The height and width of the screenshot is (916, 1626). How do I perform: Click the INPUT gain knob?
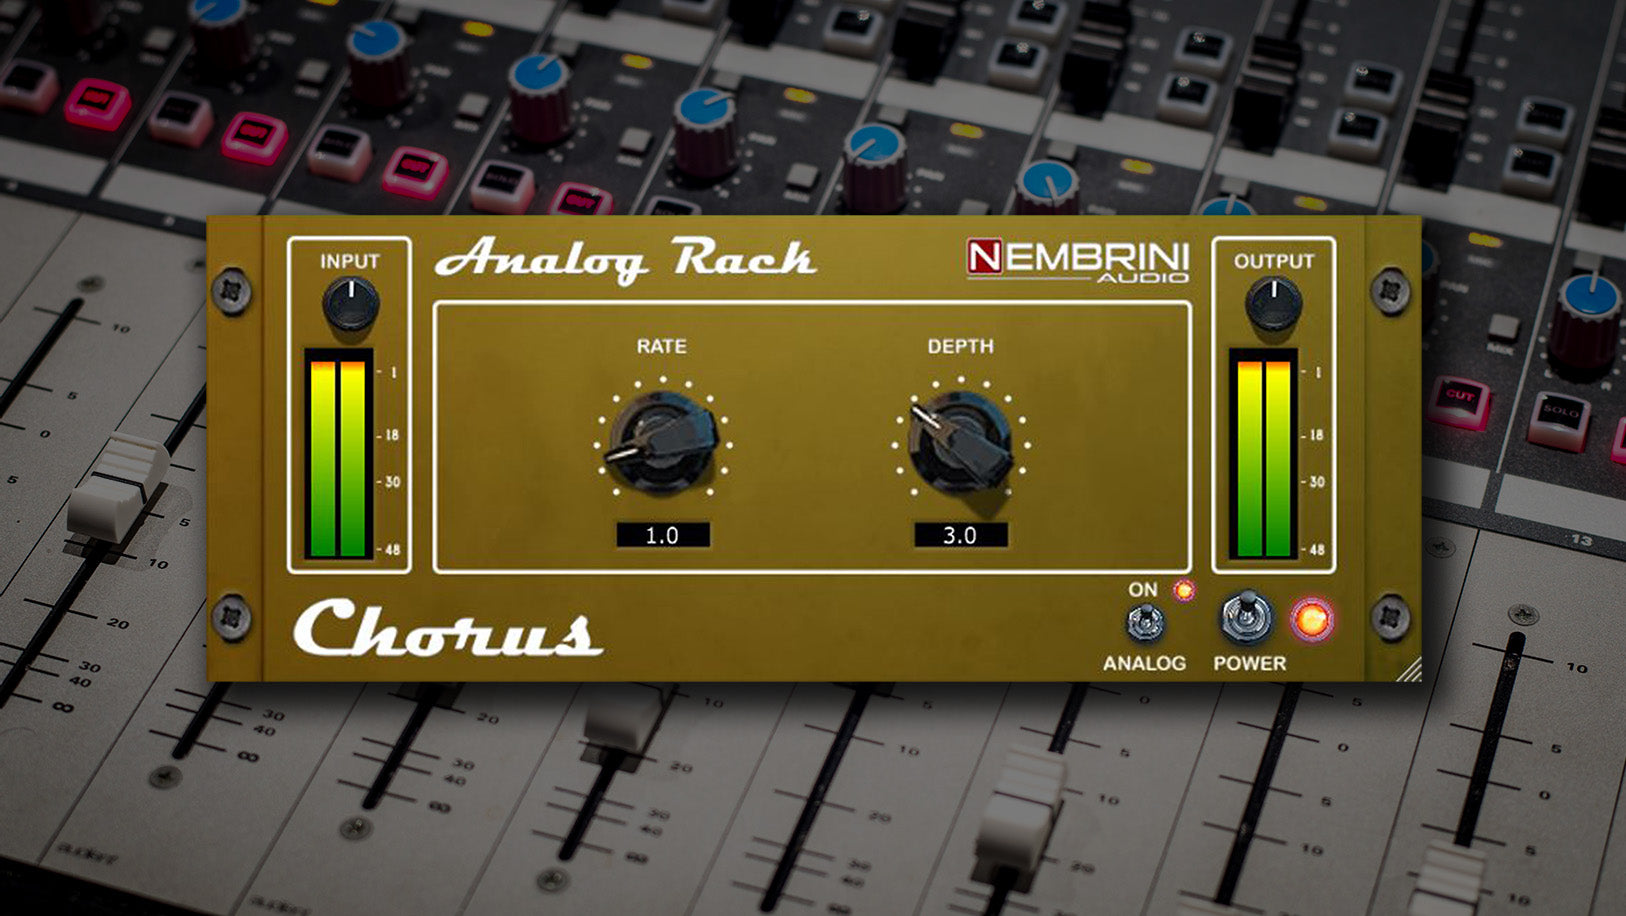click(350, 304)
